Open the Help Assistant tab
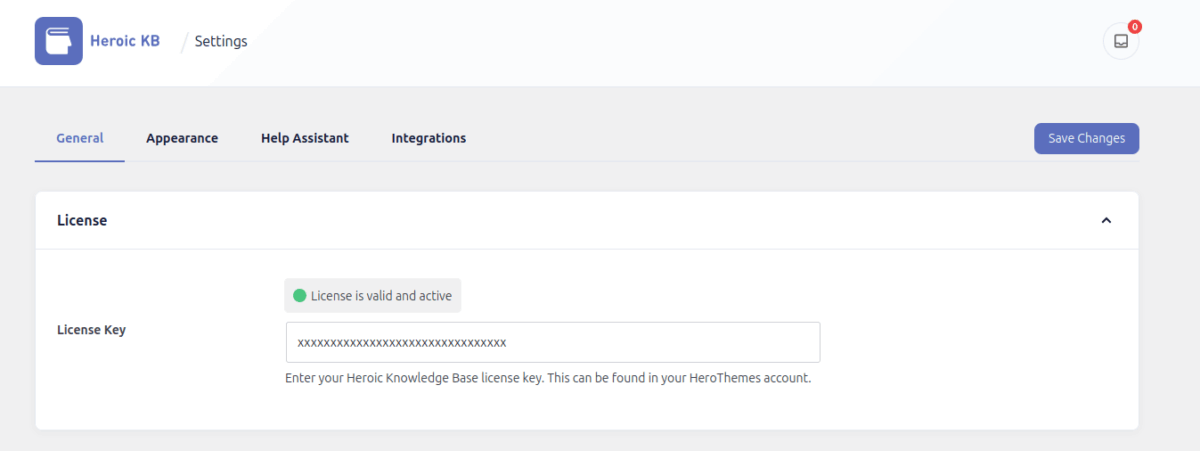Image resolution: width=1200 pixels, height=451 pixels. pos(305,138)
